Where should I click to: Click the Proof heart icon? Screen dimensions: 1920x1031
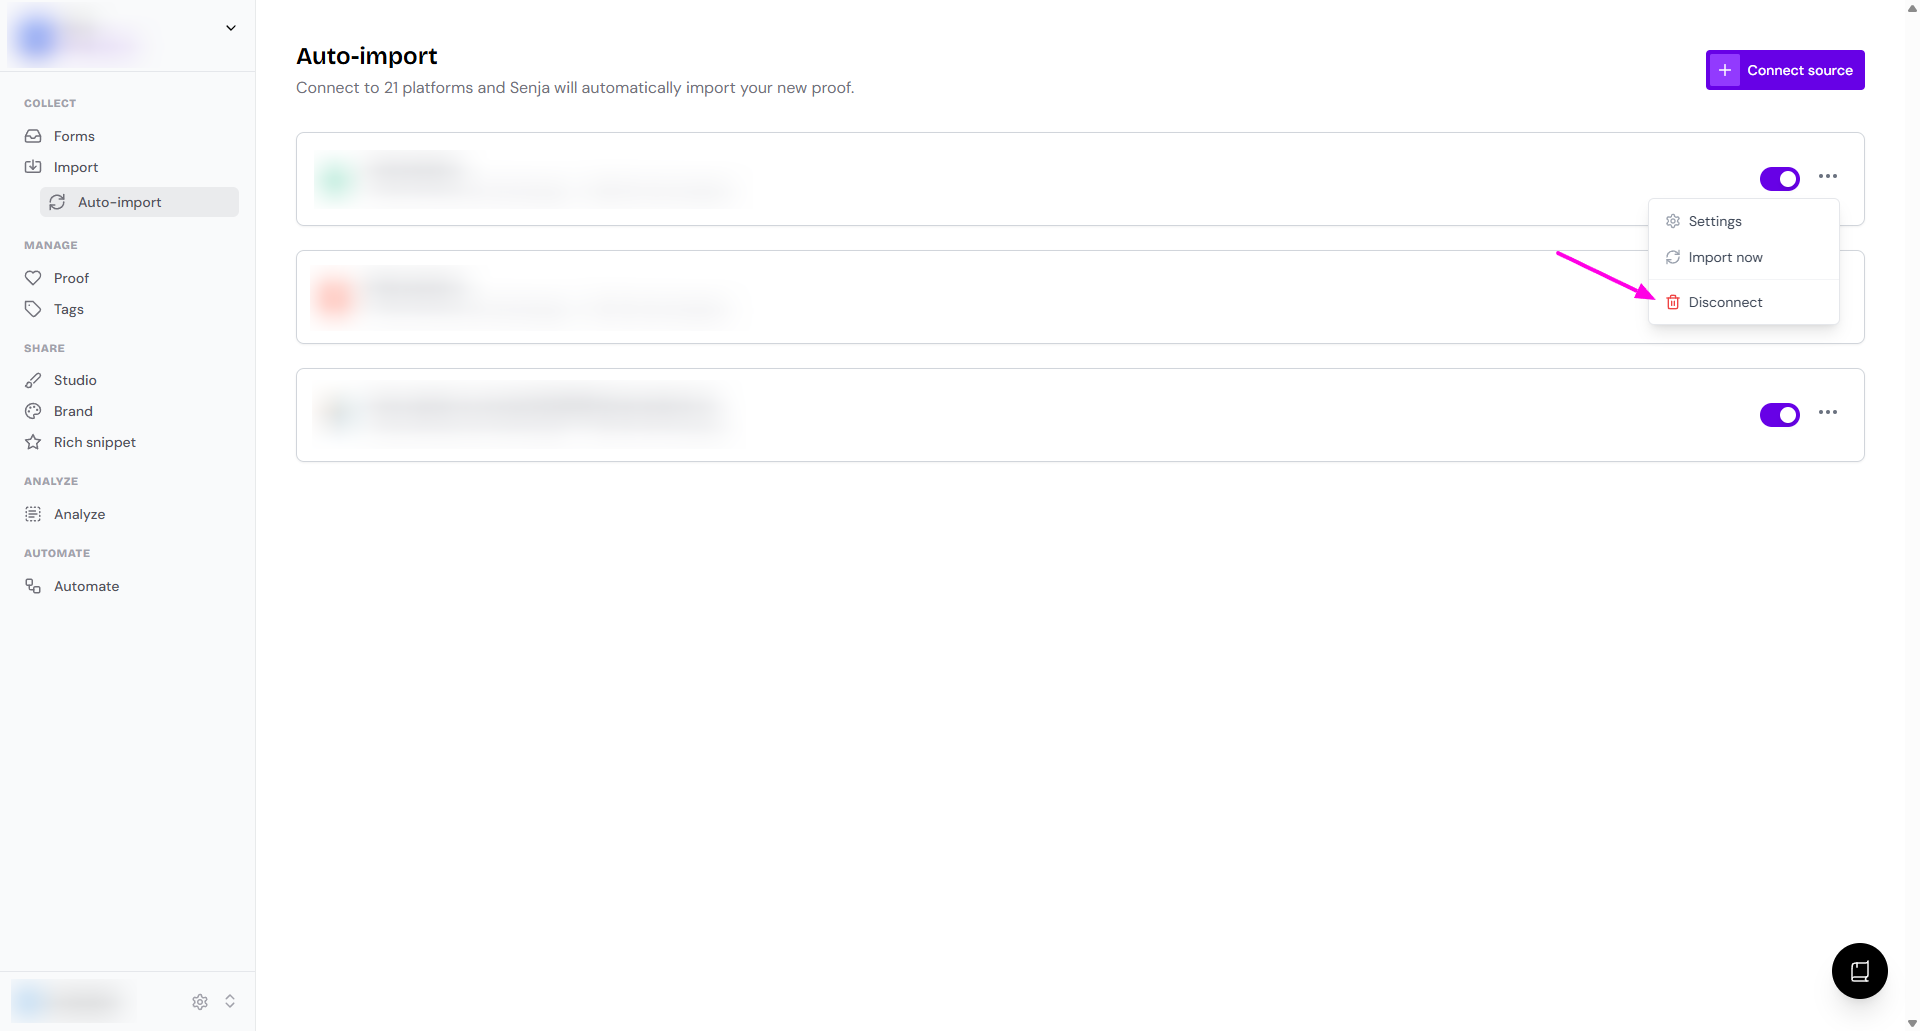point(33,278)
